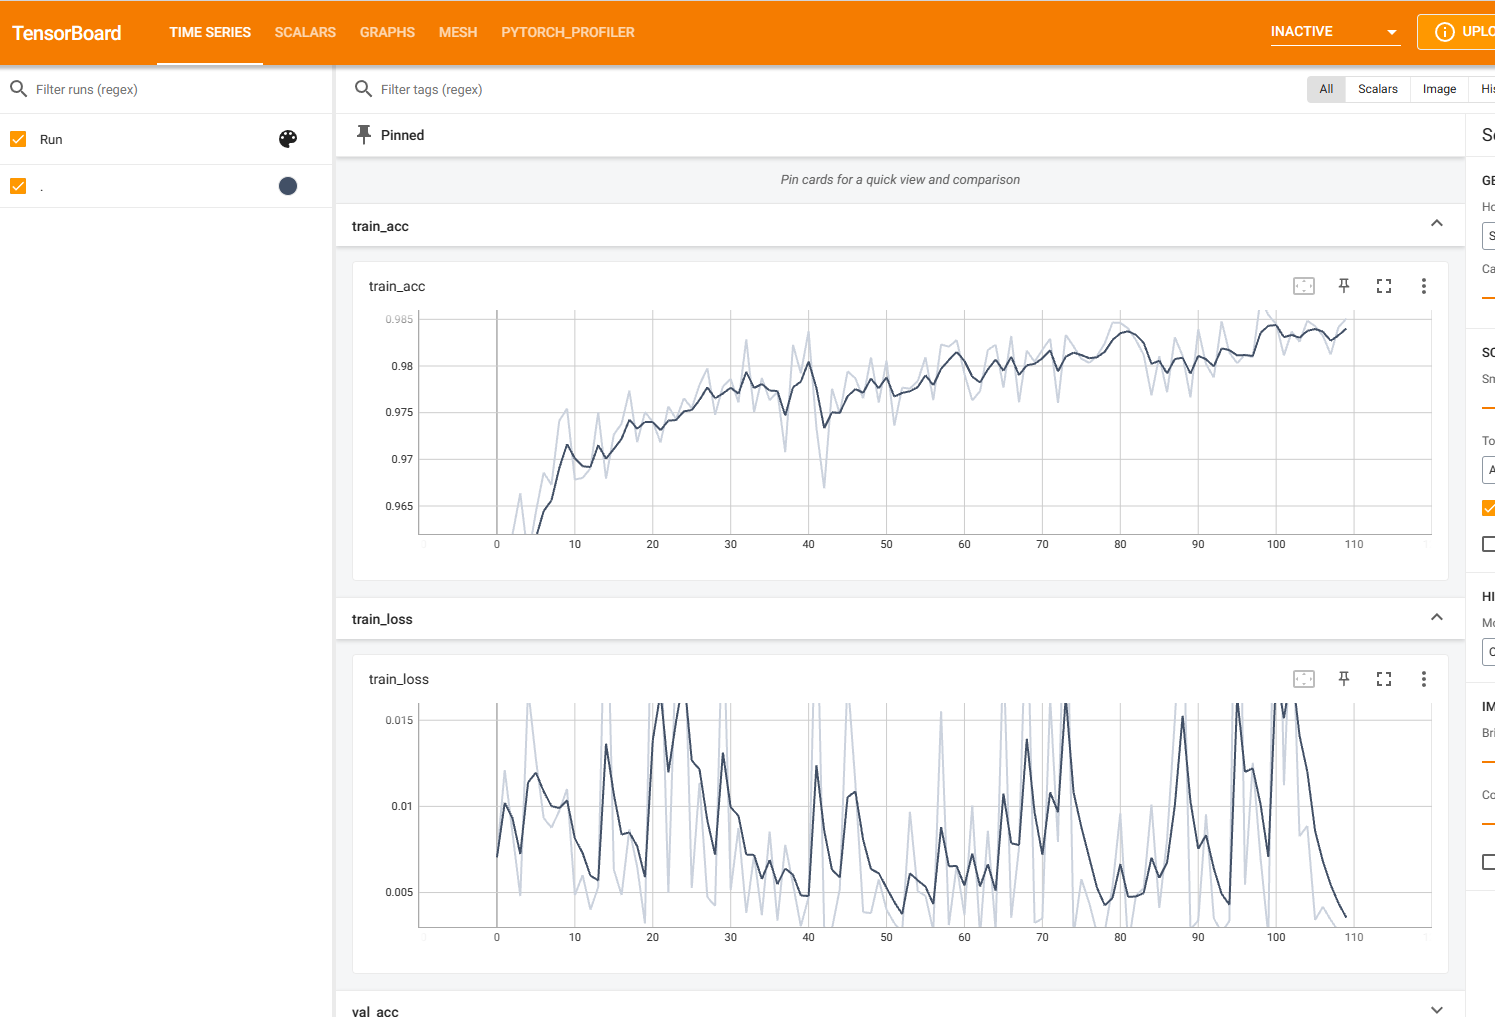
Task: Expand the val_acc section
Action: point(1437,1009)
